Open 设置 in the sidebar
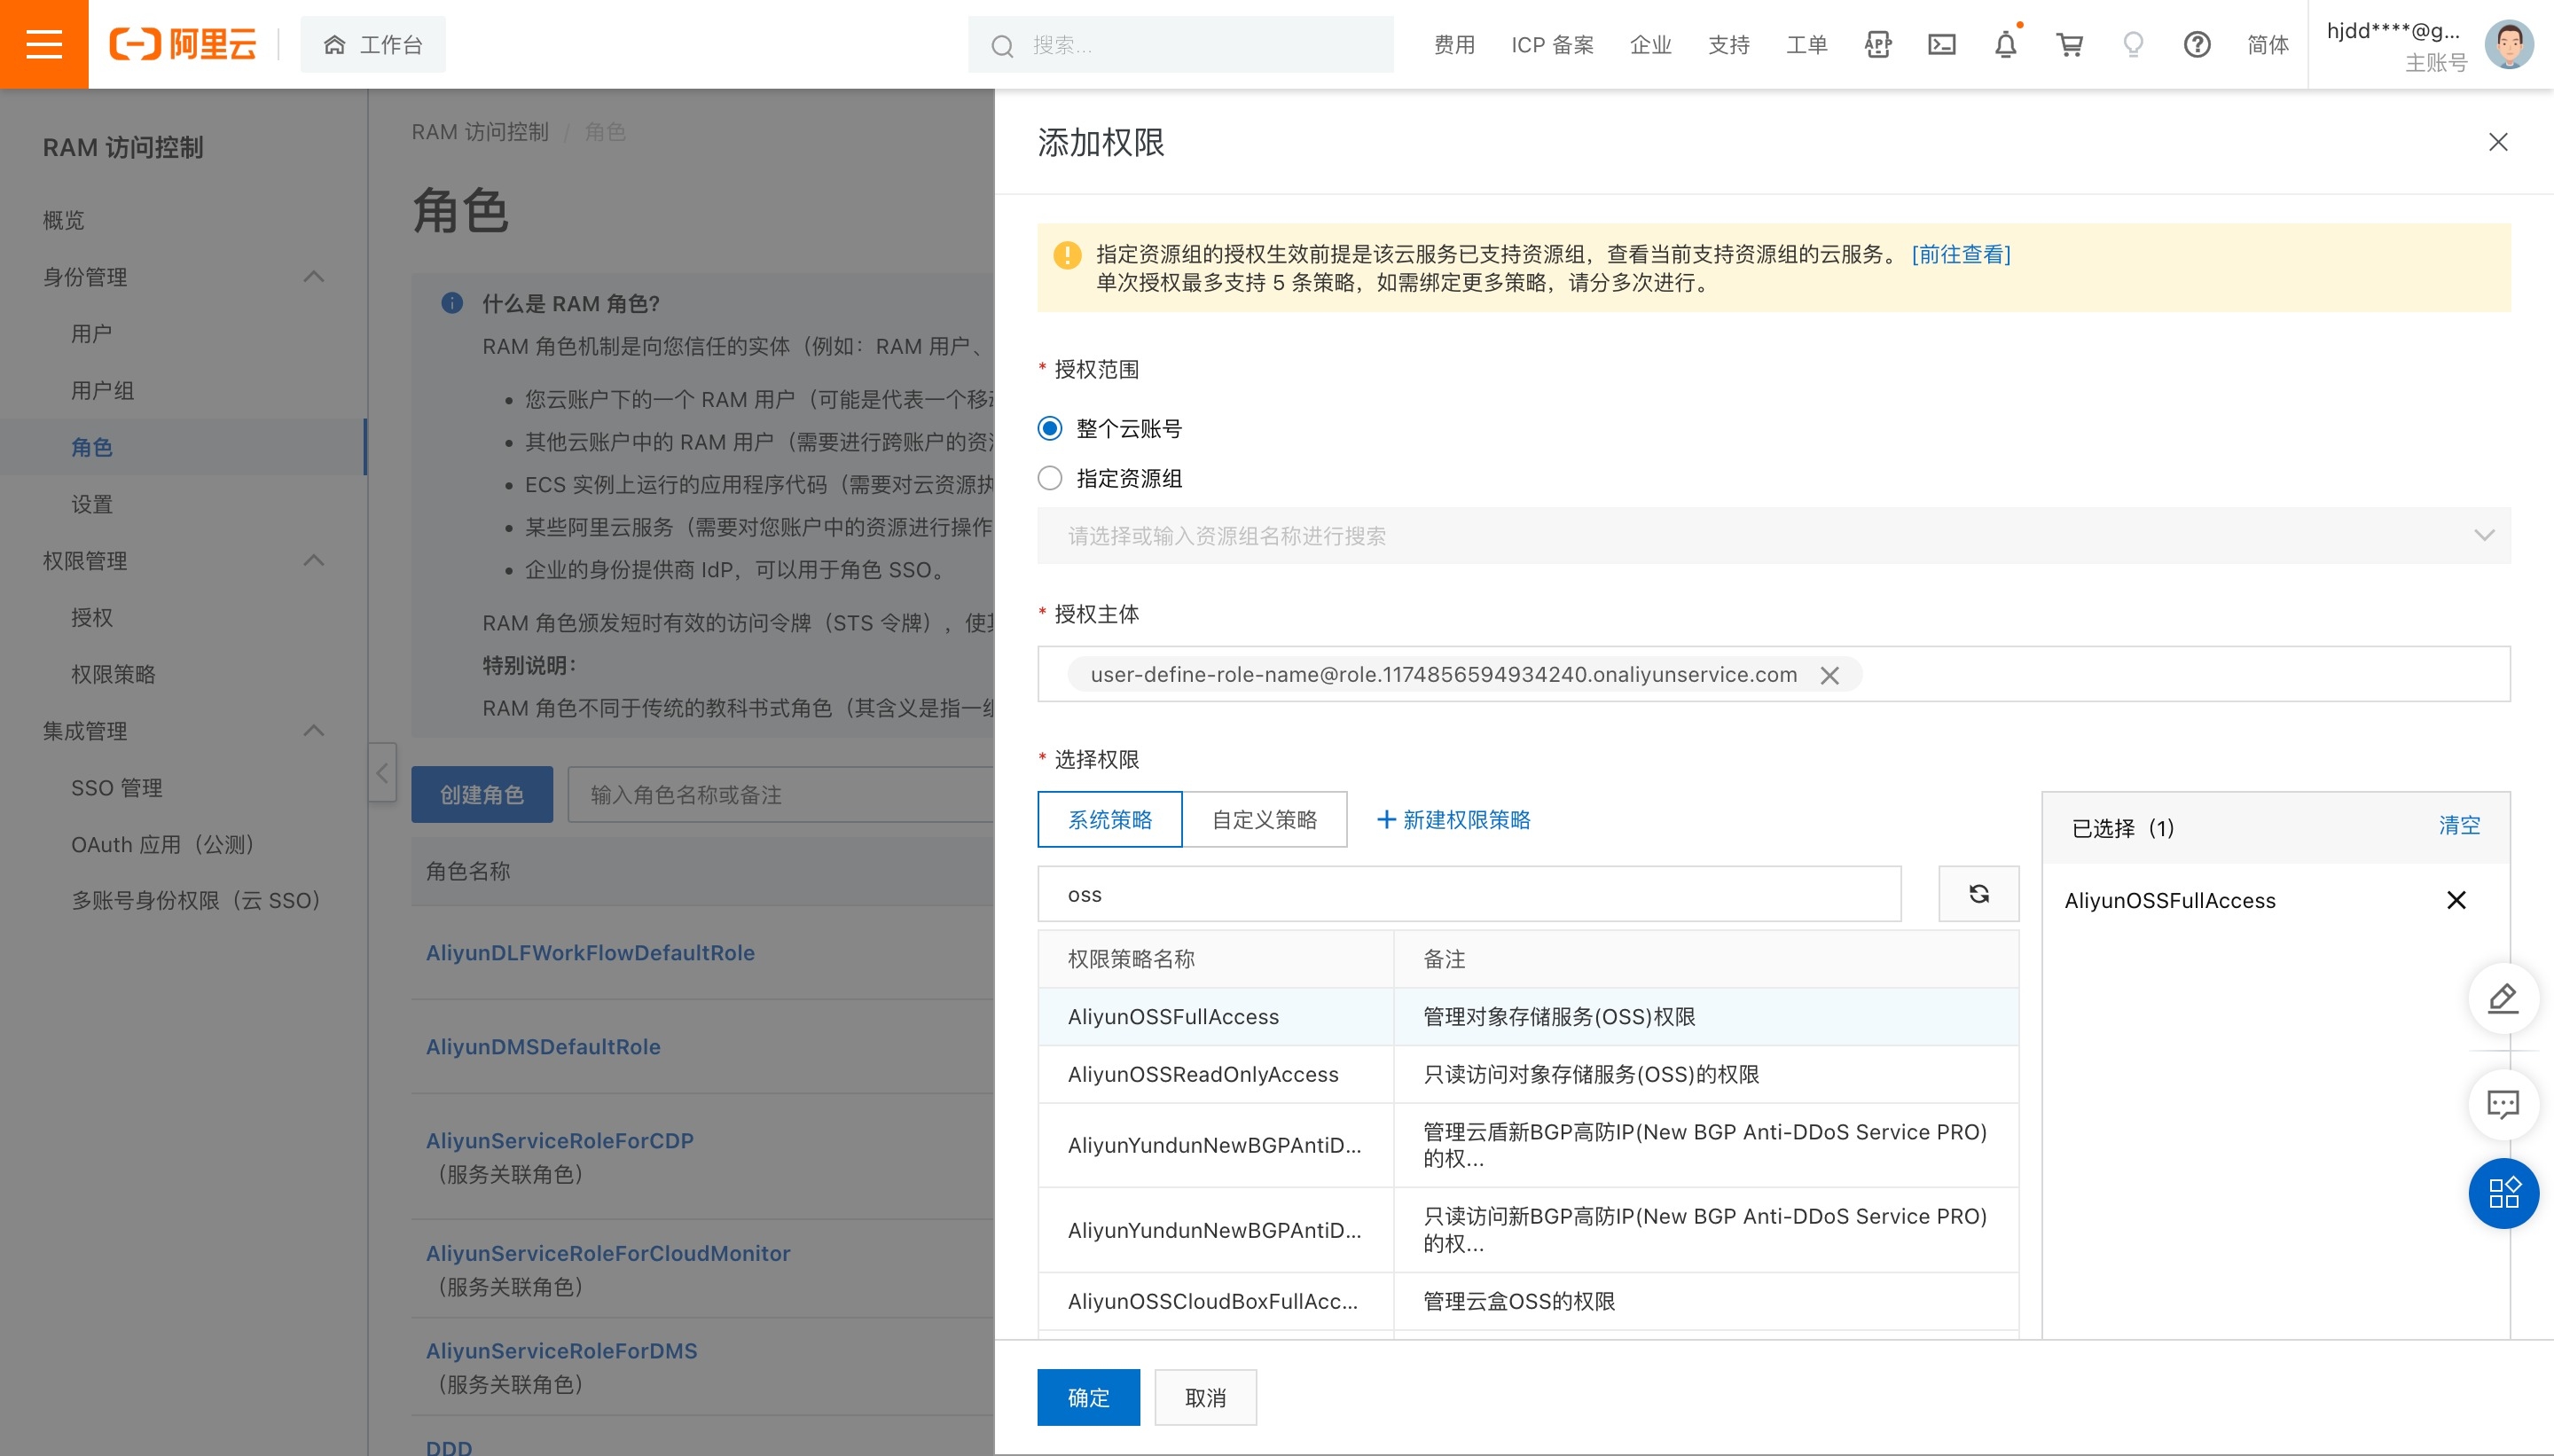The height and width of the screenshot is (1456, 2554). [x=91, y=504]
